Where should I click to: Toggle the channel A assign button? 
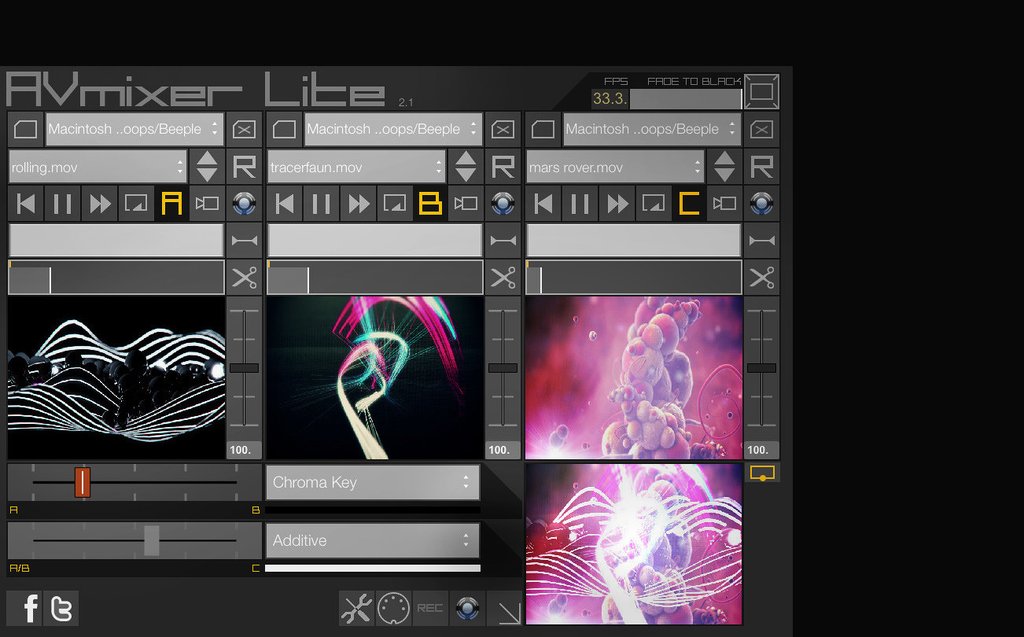[172, 204]
